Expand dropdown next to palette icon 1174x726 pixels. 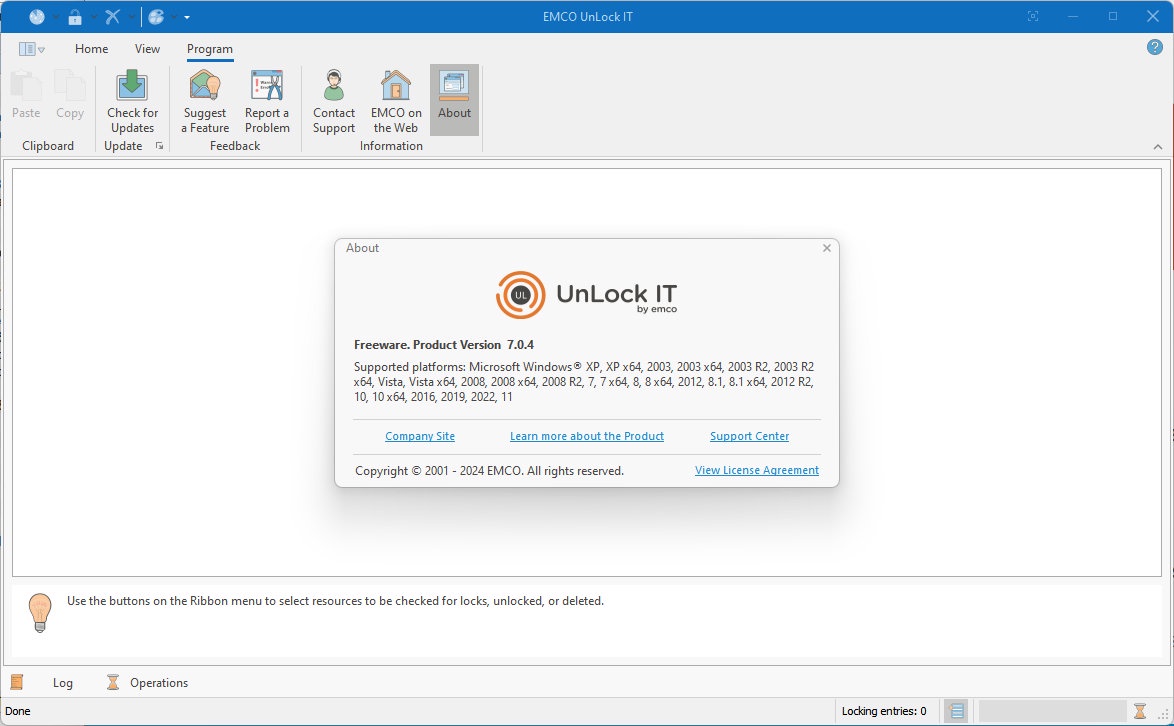[174, 16]
